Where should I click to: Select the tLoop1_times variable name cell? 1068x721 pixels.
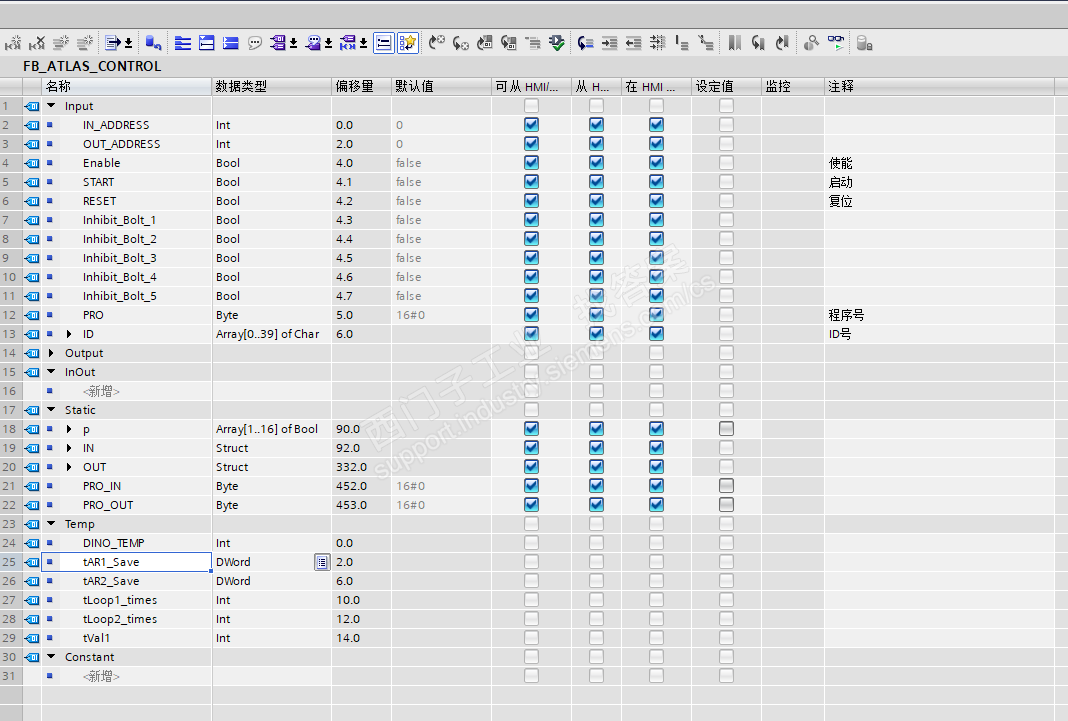point(120,600)
